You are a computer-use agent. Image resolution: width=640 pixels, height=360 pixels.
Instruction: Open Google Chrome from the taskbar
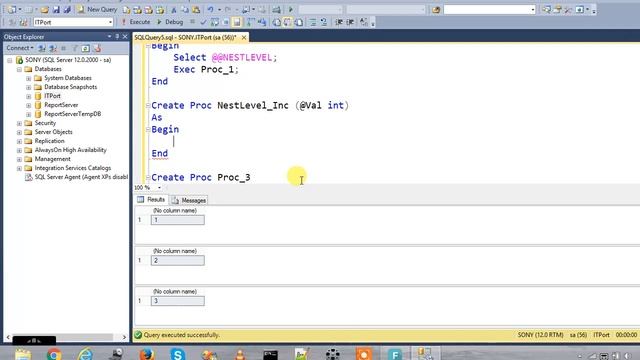(54, 353)
